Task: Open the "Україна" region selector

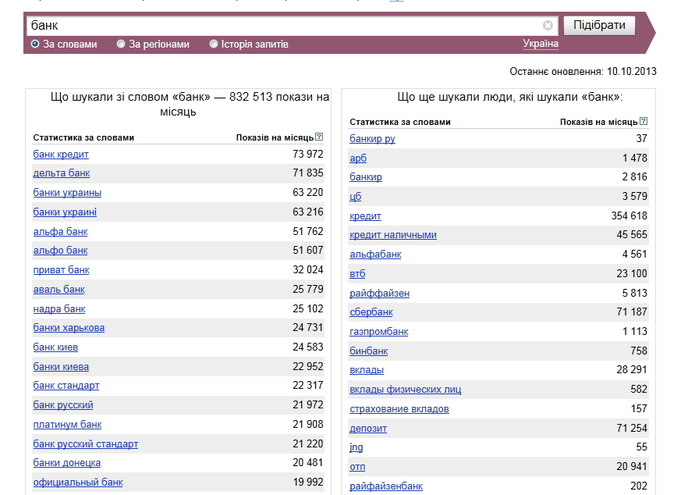Action: click(x=540, y=43)
